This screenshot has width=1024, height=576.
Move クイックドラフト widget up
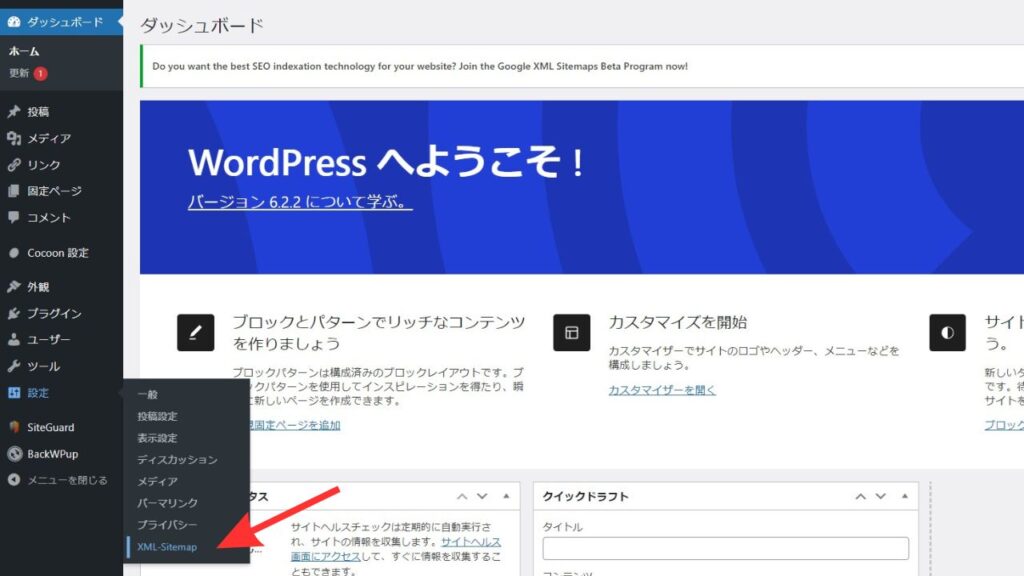tap(861, 496)
